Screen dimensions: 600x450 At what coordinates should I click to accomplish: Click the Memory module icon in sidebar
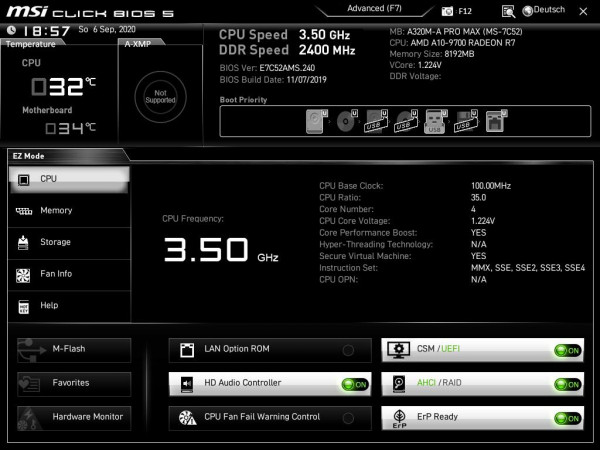click(x=24, y=211)
